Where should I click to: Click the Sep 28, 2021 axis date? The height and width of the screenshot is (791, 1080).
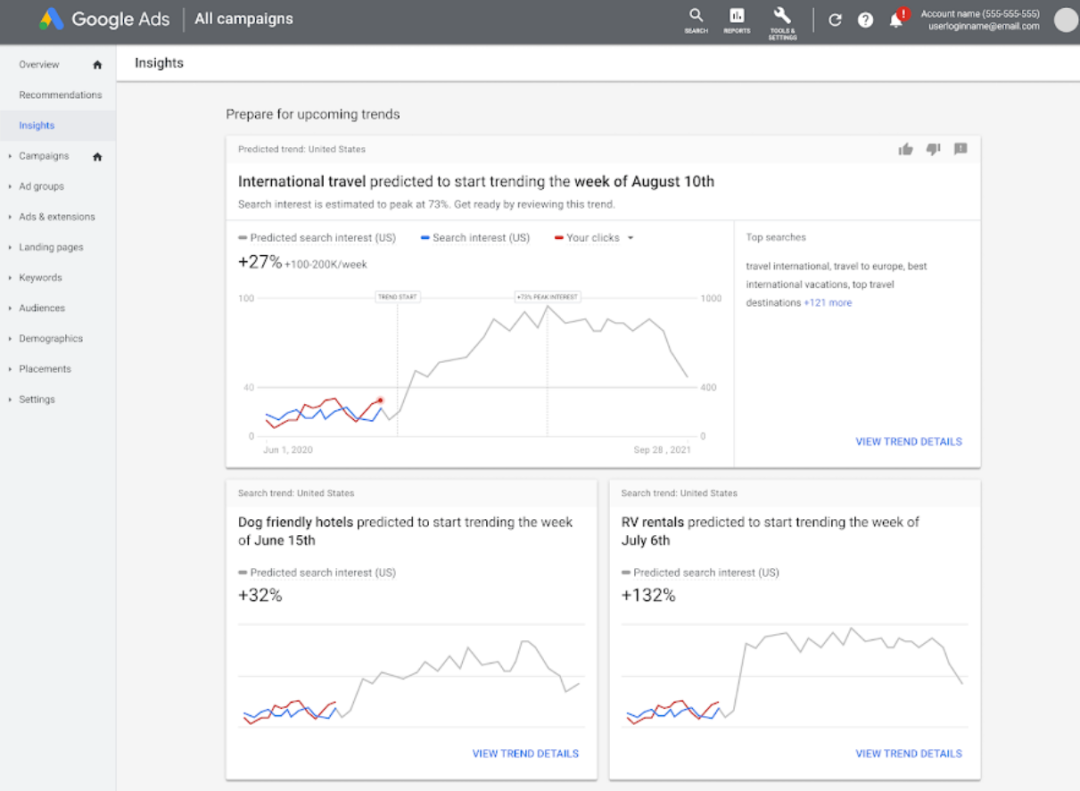tap(662, 450)
